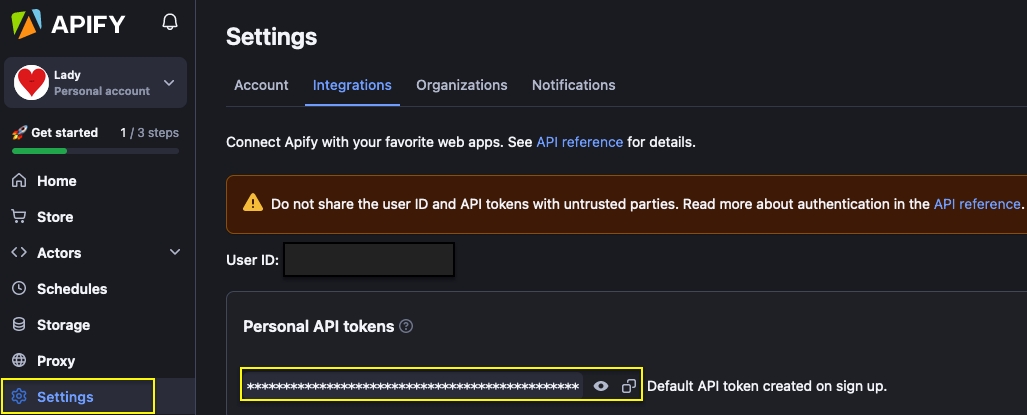Click the Store cart icon

(19, 217)
